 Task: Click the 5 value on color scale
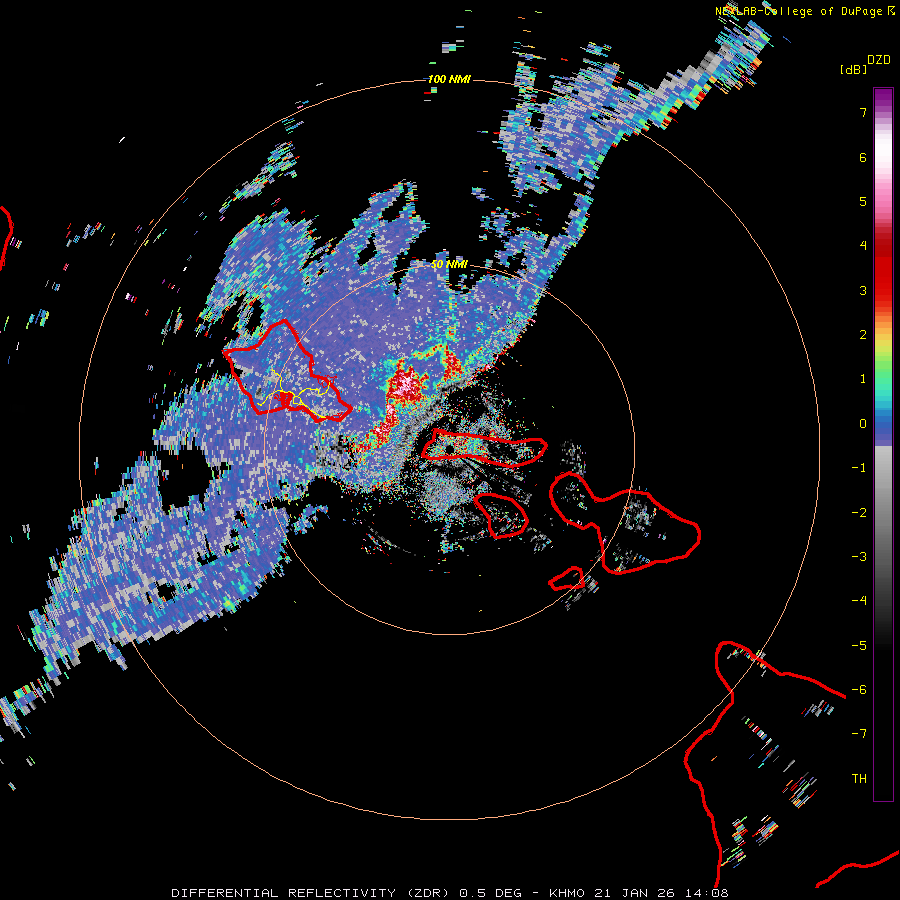pos(863,201)
